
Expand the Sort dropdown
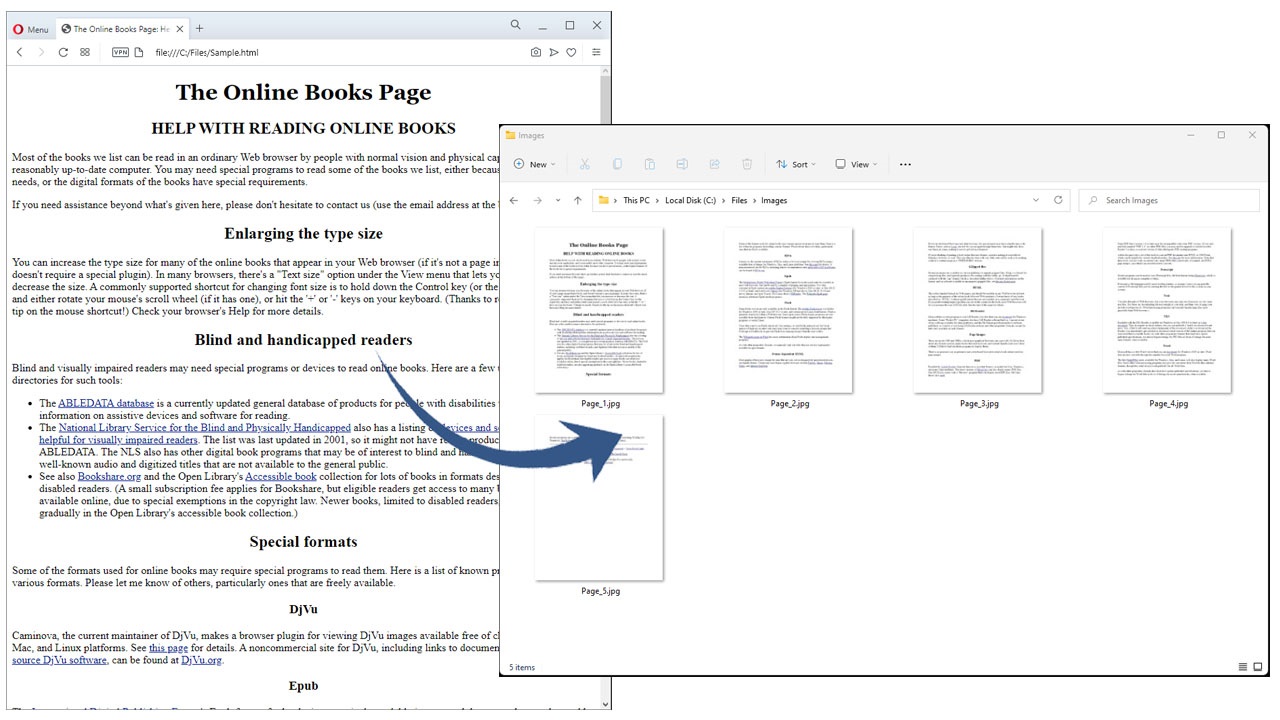(x=796, y=164)
